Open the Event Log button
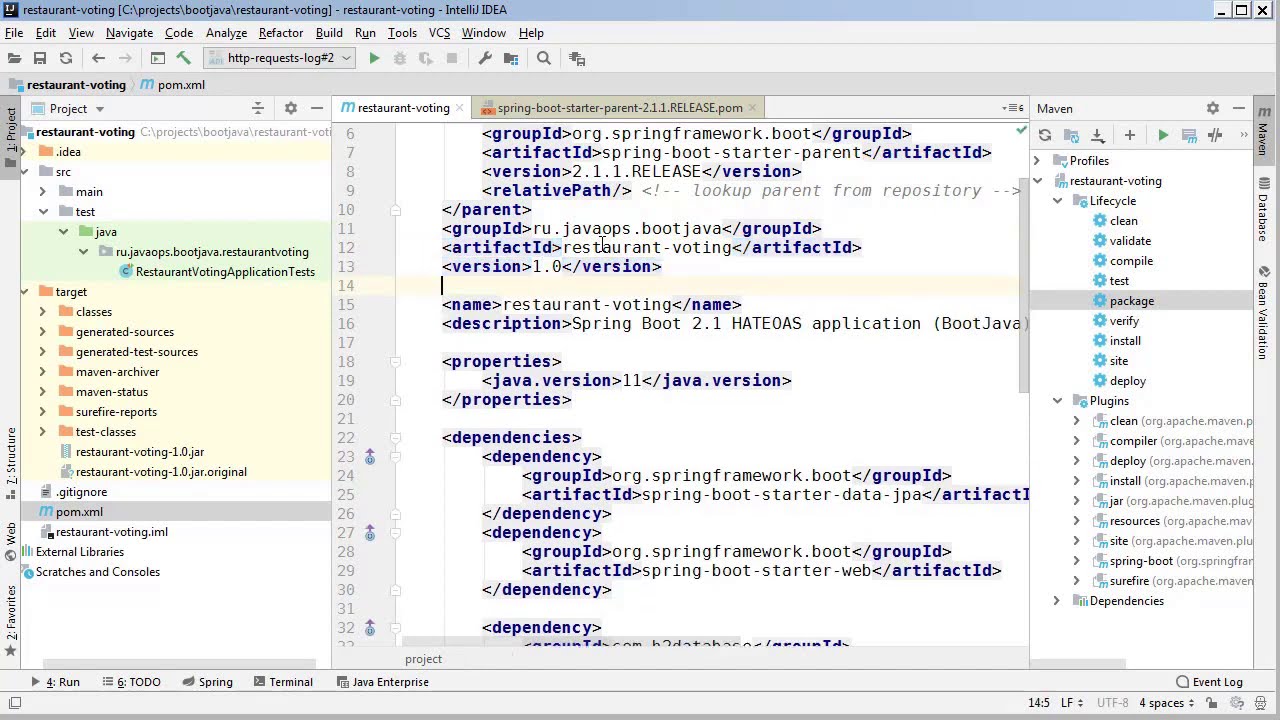The height and width of the screenshot is (720, 1280). (1209, 682)
